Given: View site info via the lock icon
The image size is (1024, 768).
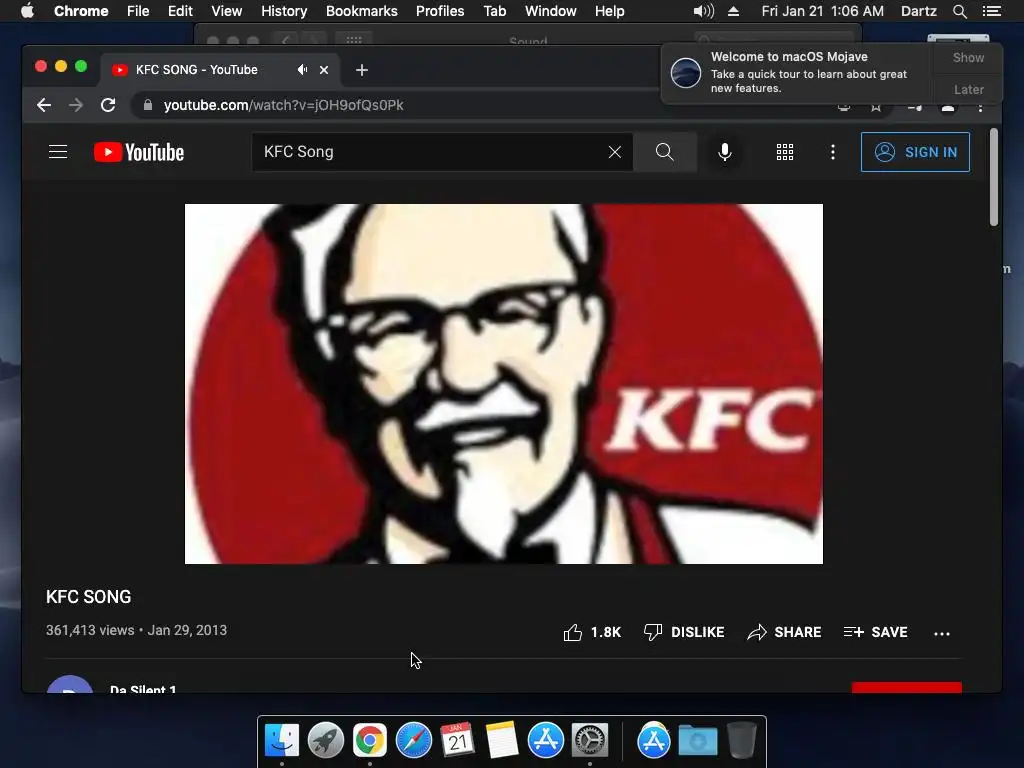Looking at the screenshot, I should point(148,105).
